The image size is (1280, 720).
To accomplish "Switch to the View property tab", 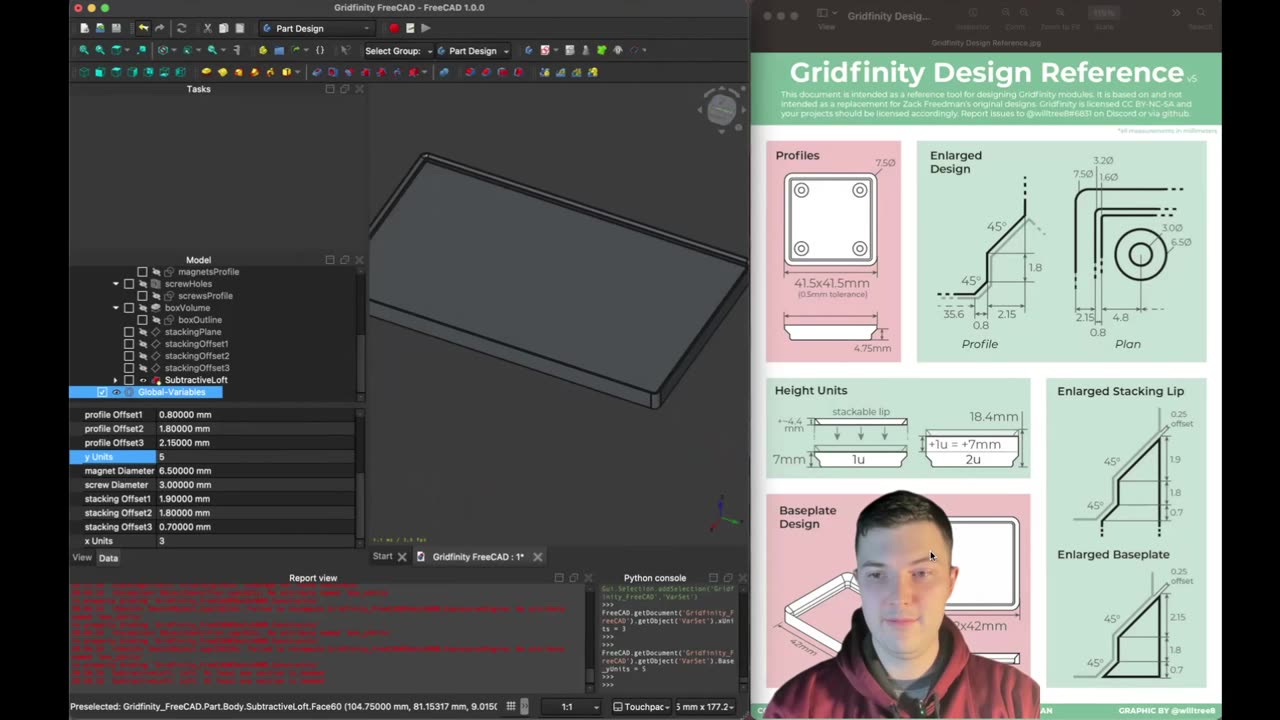I will pyautogui.click(x=82, y=558).
